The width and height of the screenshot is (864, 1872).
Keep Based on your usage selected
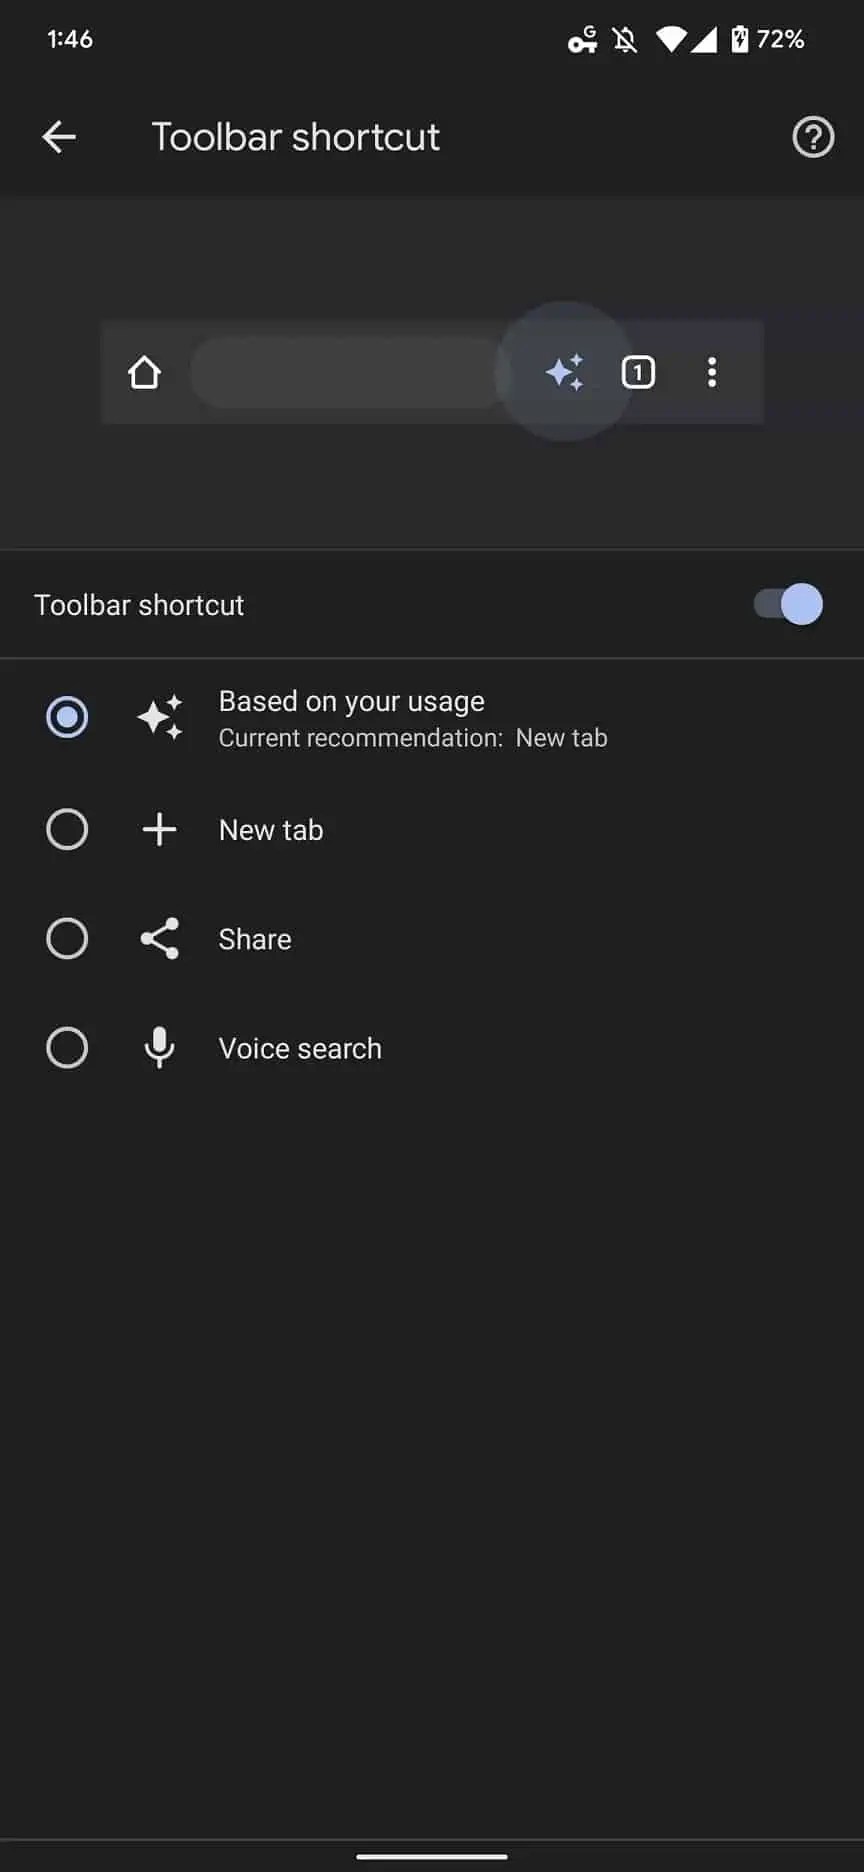pos(66,717)
